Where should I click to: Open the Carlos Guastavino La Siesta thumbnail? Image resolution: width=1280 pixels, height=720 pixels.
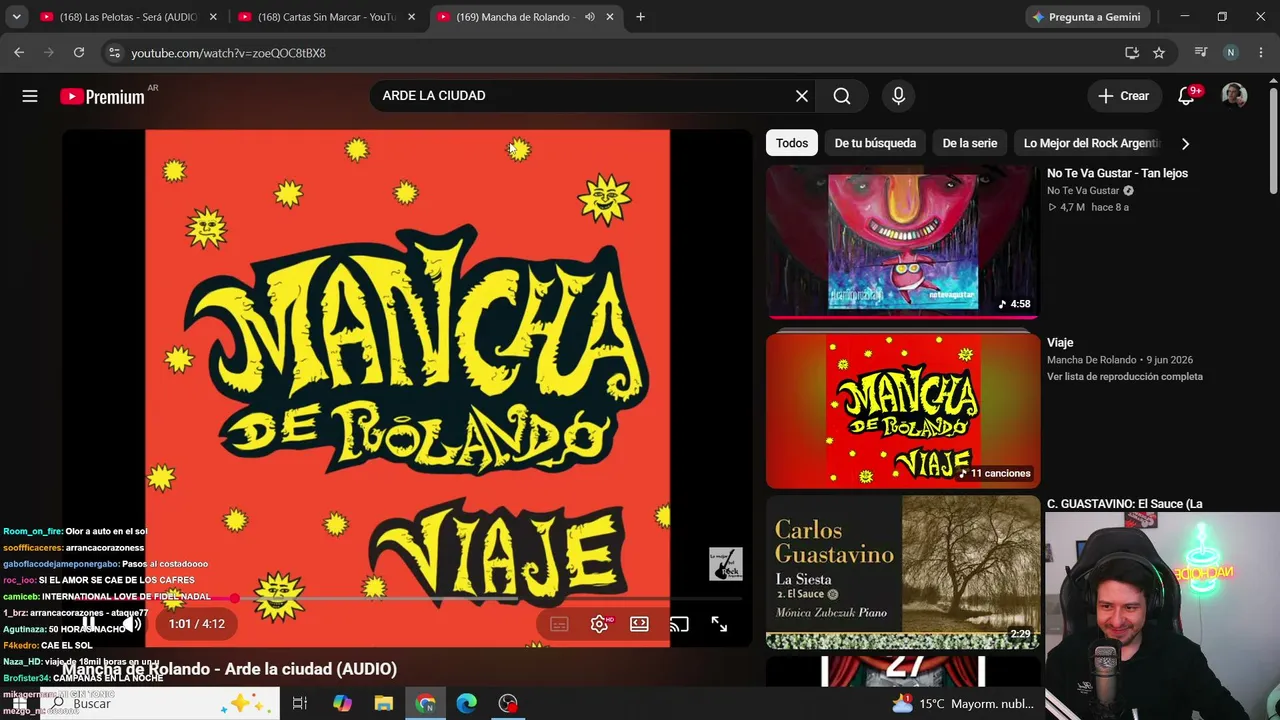(x=903, y=572)
